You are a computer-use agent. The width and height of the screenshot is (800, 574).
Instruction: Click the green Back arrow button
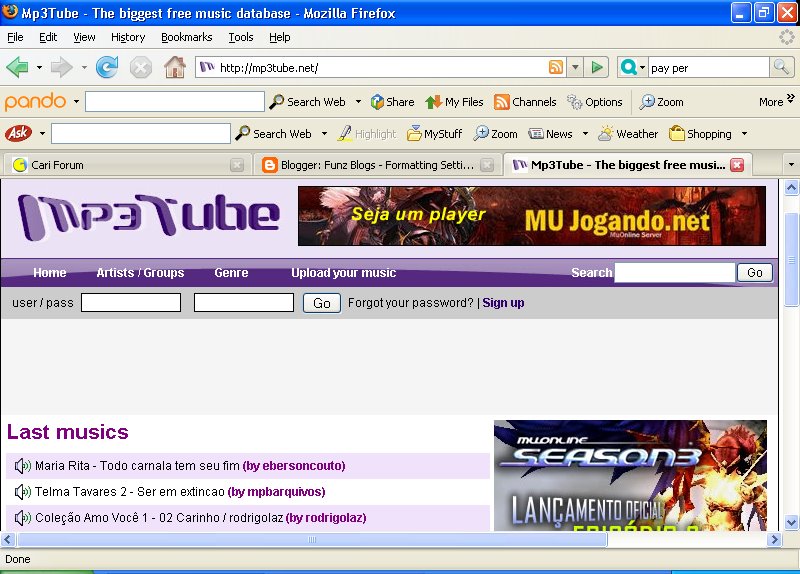coord(17,67)
